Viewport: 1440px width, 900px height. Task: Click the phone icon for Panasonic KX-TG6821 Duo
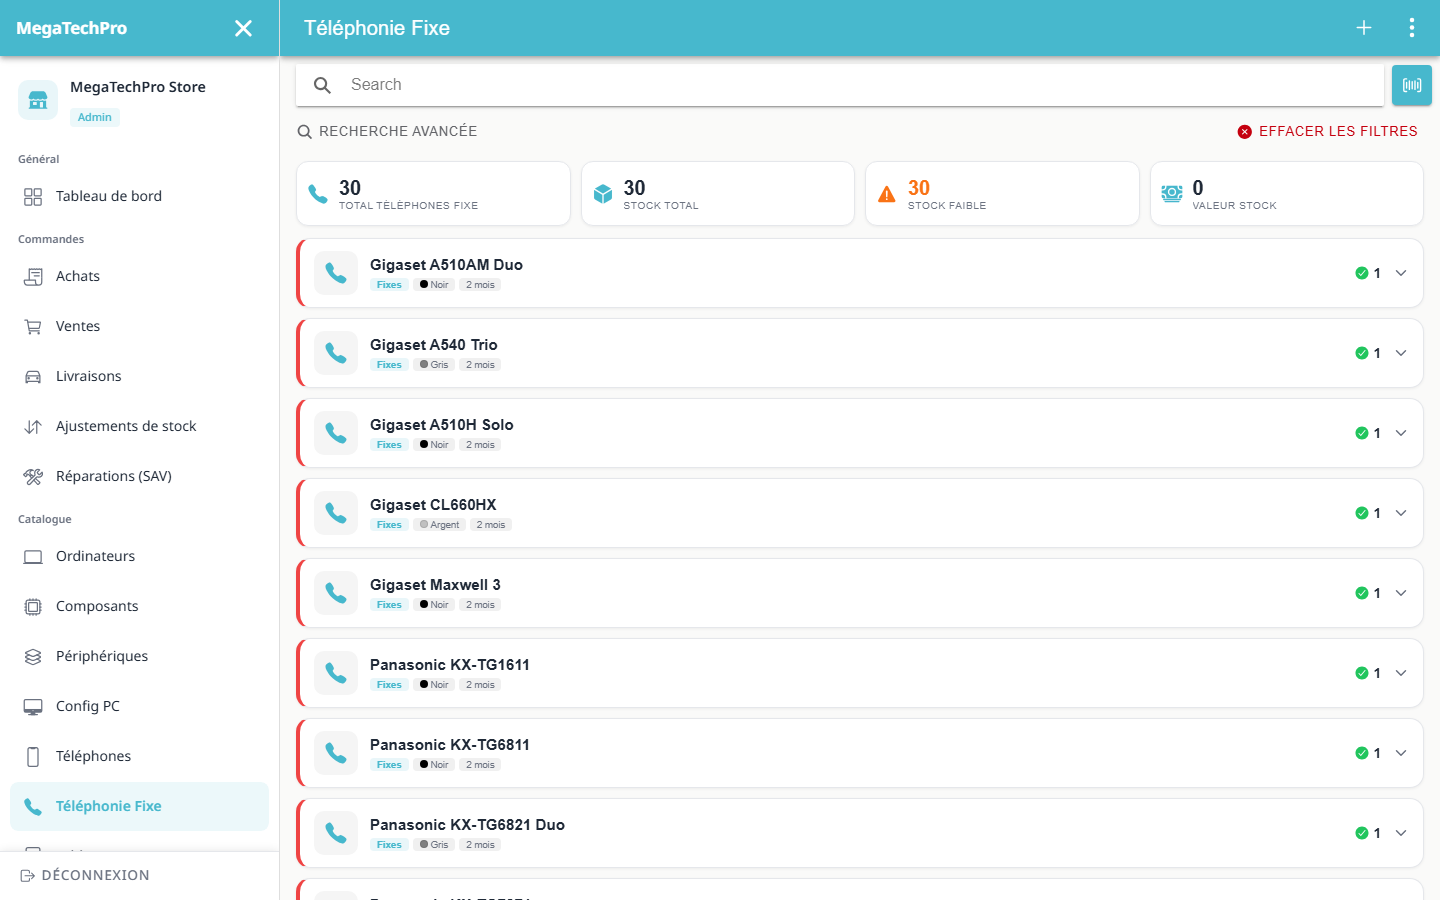336,833
